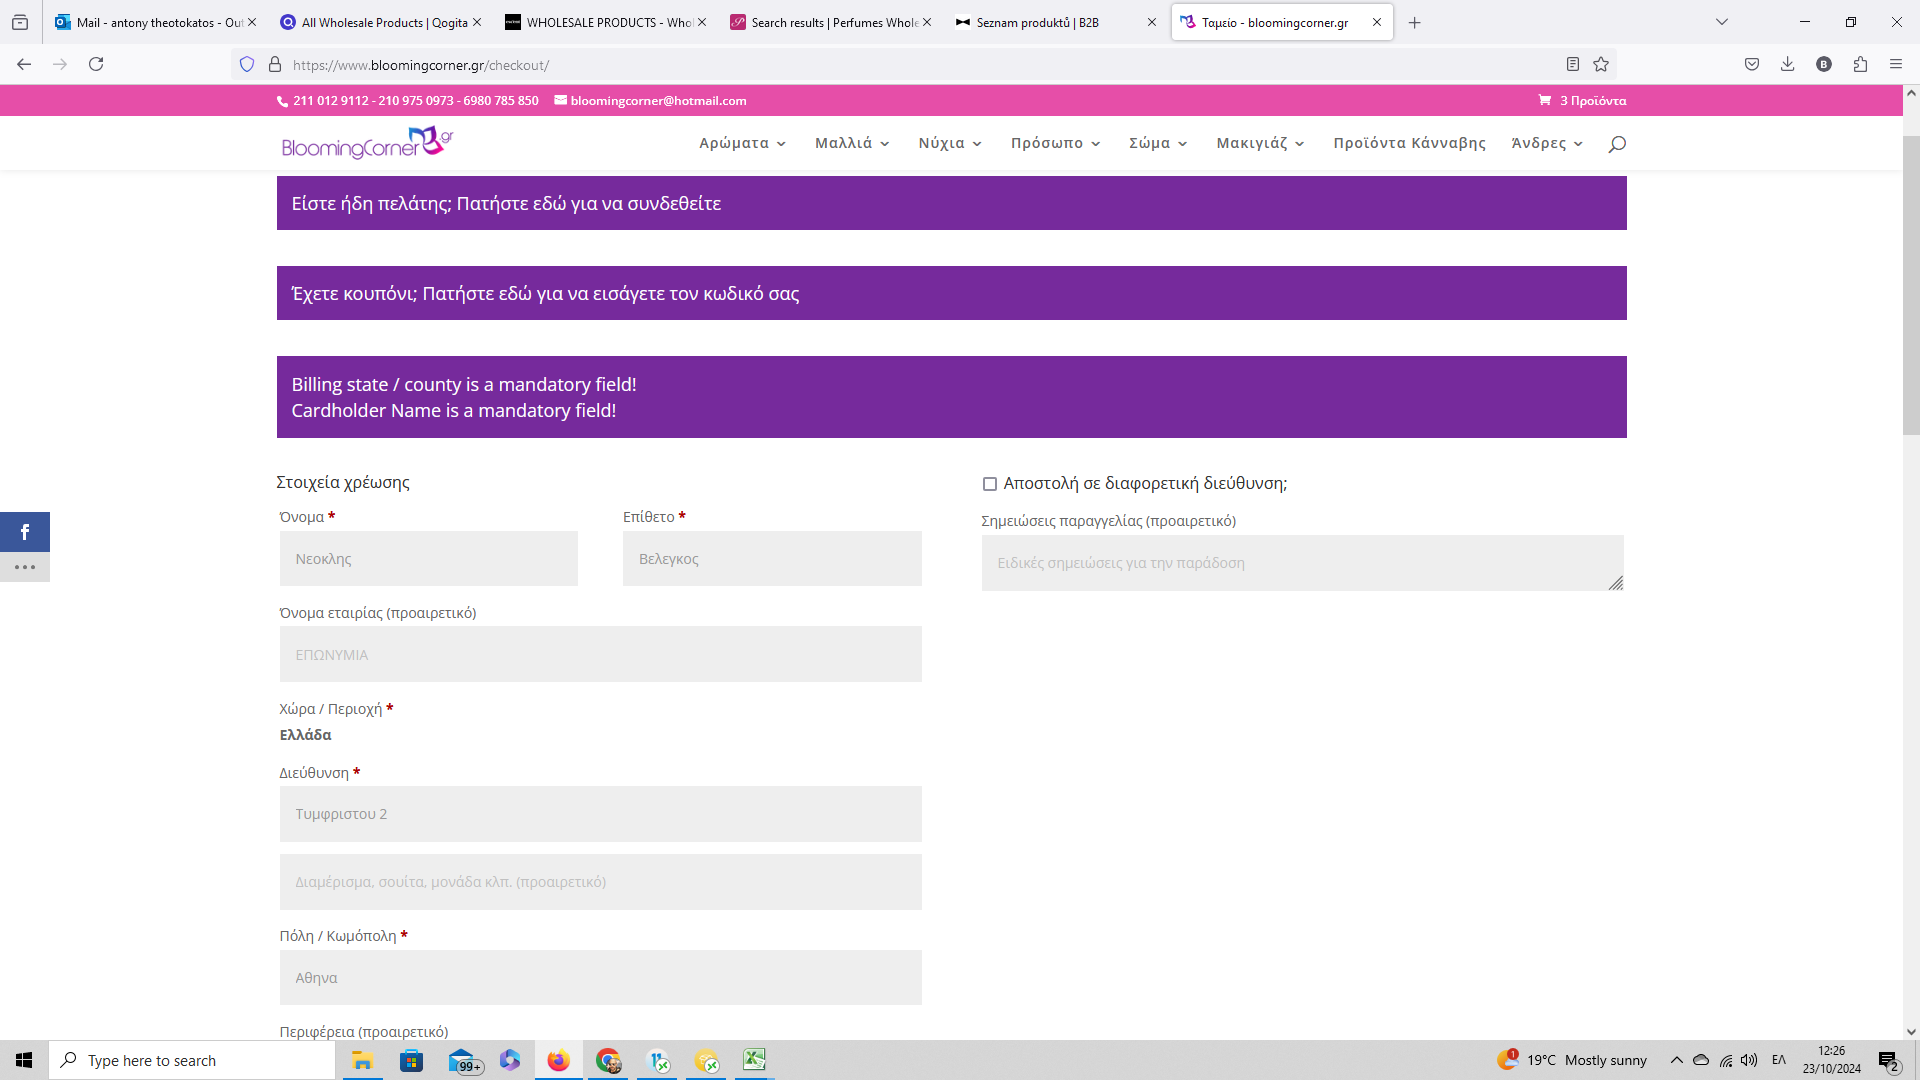This screenshot has height=1080, width=1920.
Task: Click the BloomingCorner logo
Action: coord(367,143)
